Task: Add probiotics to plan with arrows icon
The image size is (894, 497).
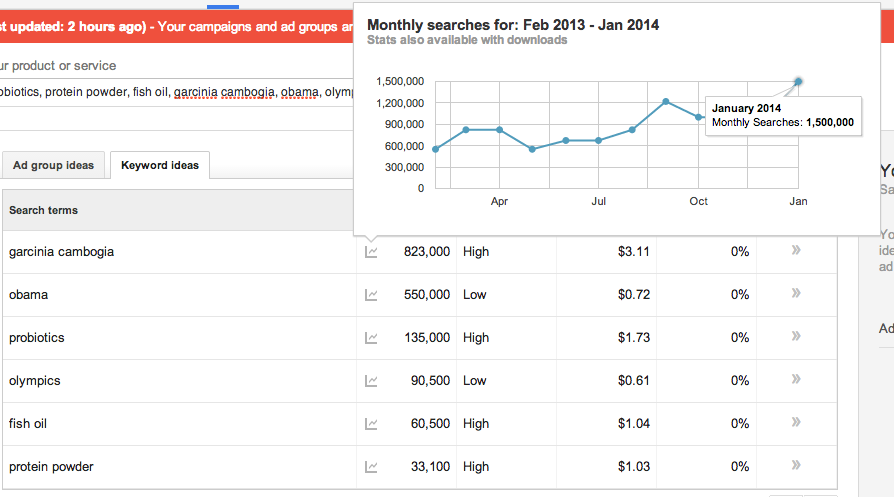Action: pos(796,336)
